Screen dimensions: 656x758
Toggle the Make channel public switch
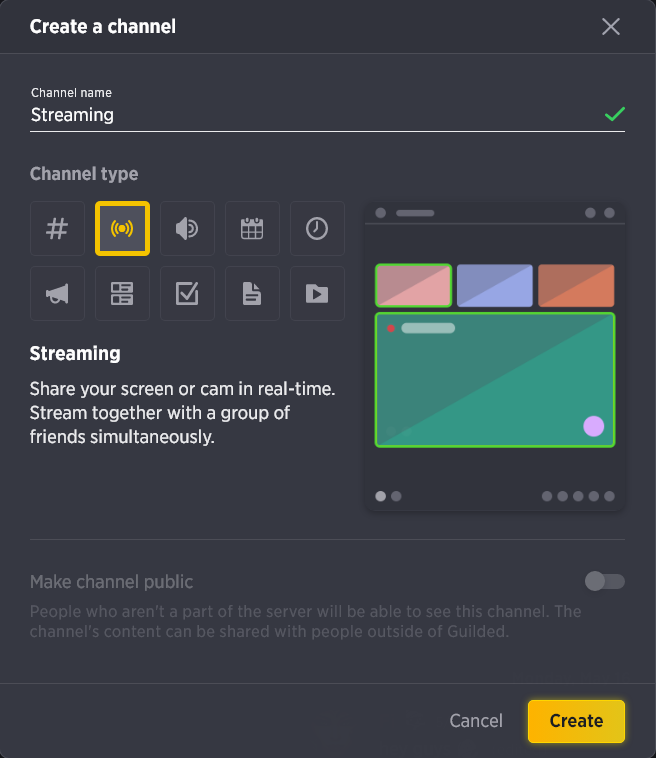605,581
